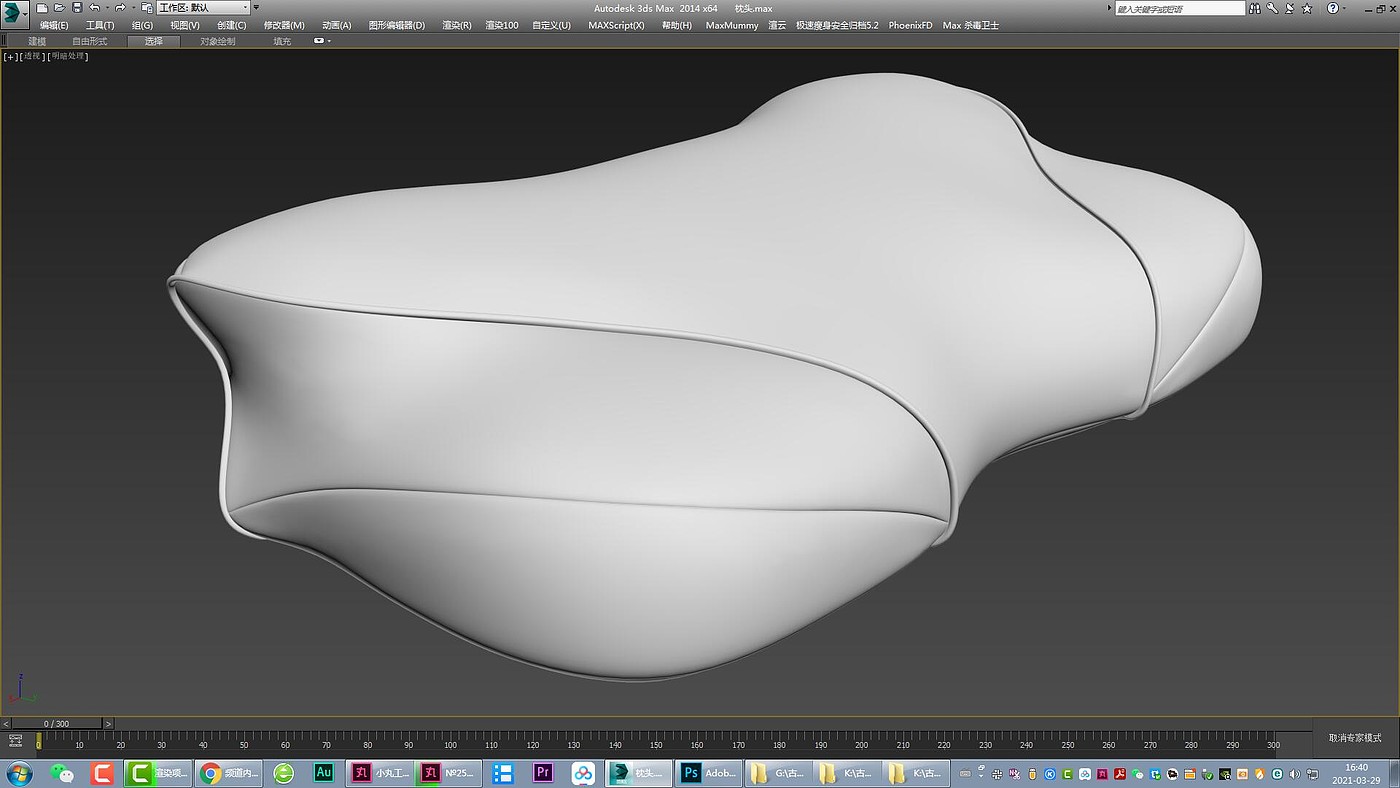Save the scene with the floppy disk icon
1400x788 pixels.
(x=77, y=8)
